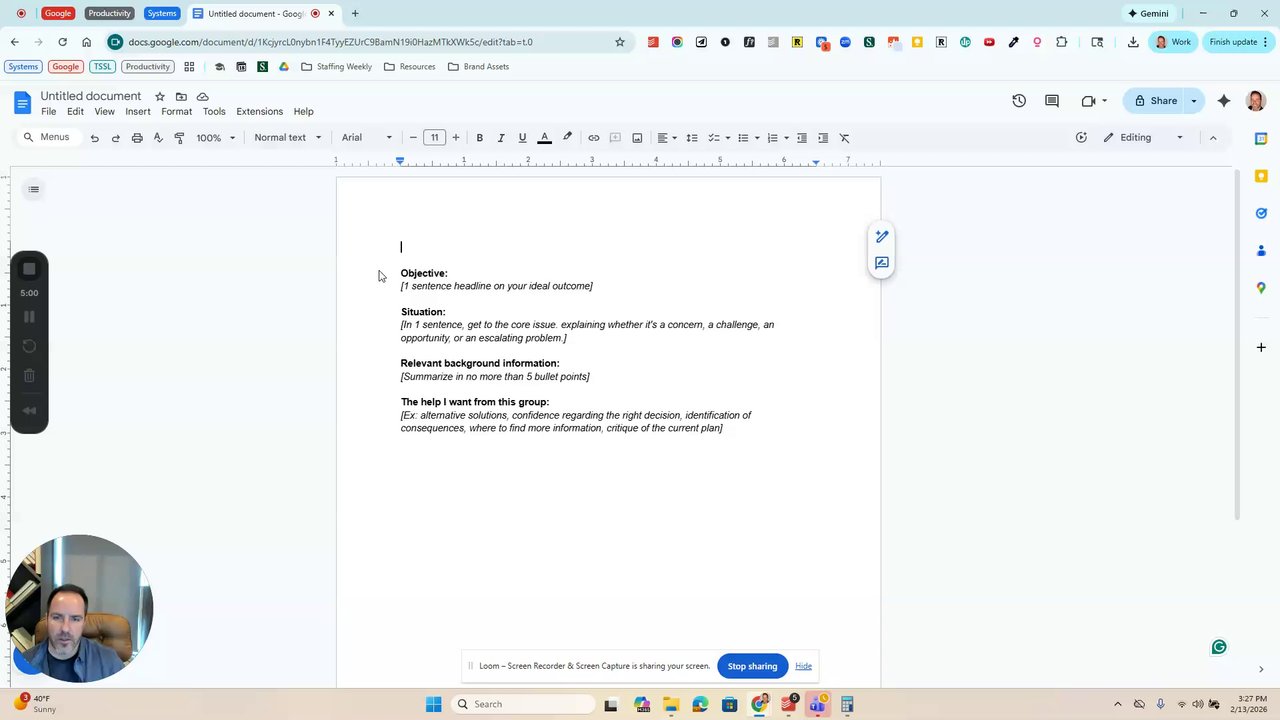Insert a link from the toolbar
The width and height of the screenshot is (1280, 720).
pyautogui.click(x=593, y=138)
